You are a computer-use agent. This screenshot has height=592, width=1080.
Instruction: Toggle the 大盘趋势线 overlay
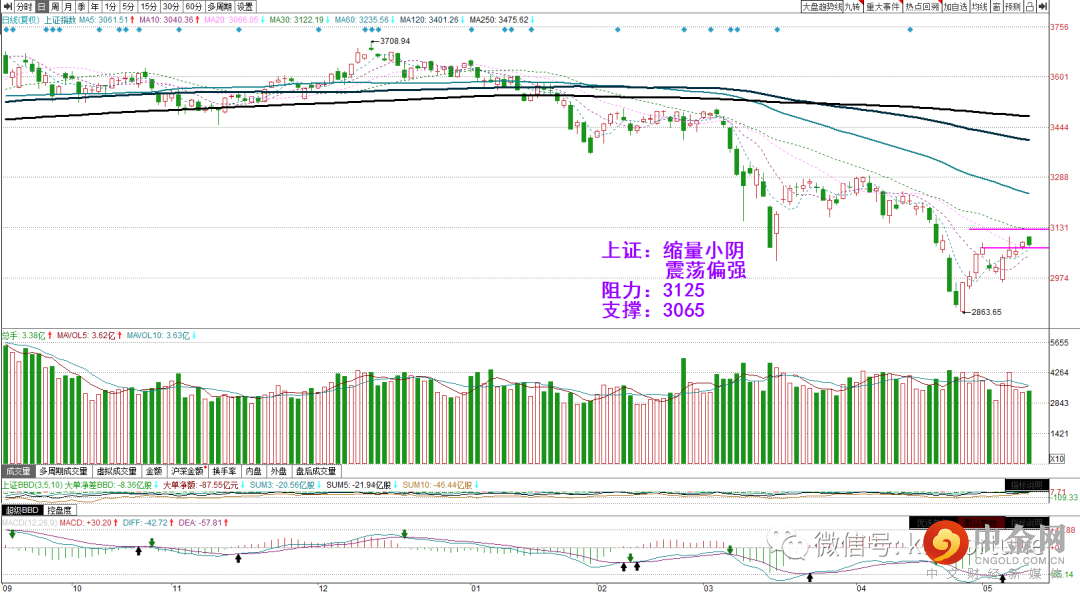click(x=822, y=6)
